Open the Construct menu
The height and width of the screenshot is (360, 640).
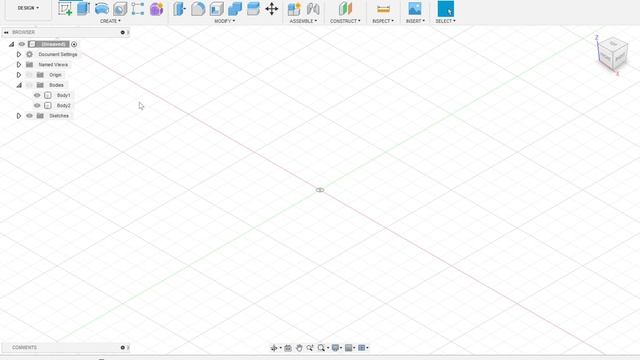point(345,21)
